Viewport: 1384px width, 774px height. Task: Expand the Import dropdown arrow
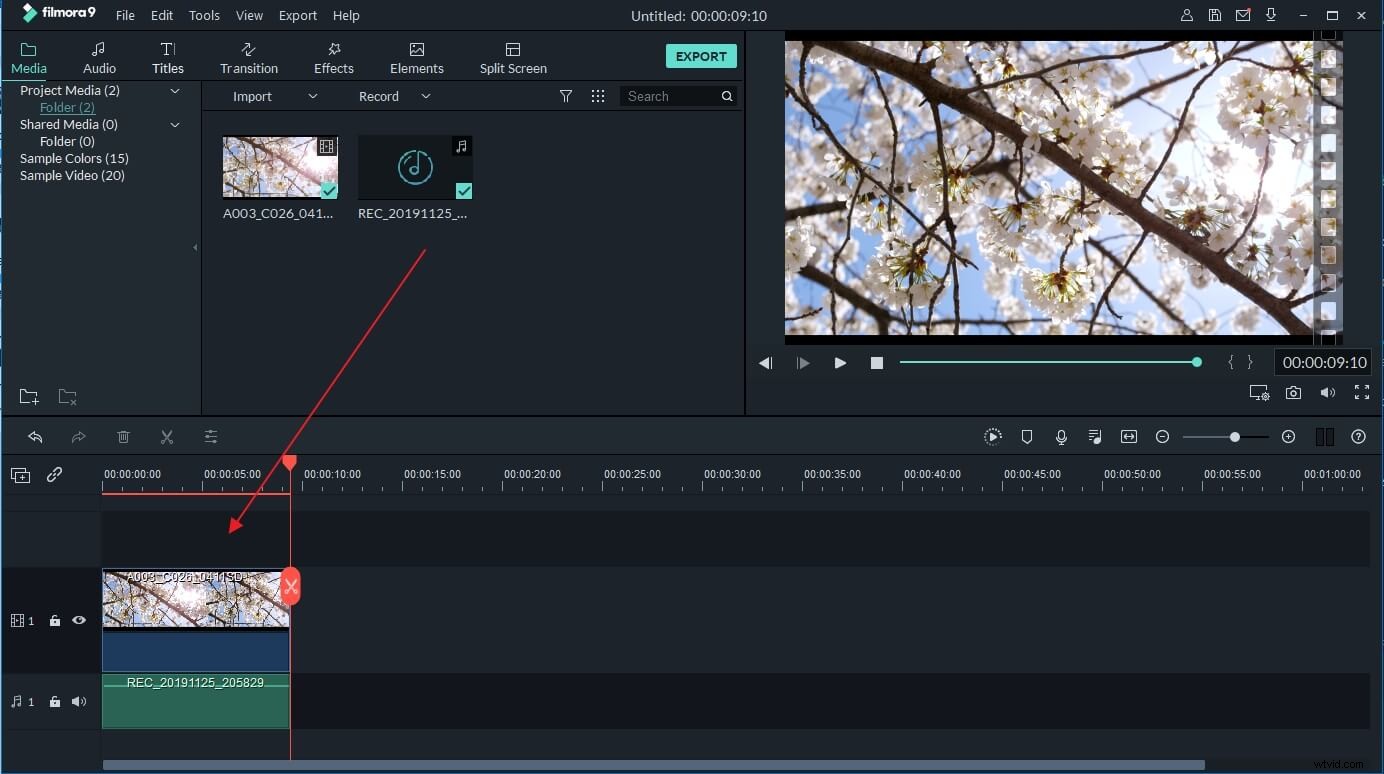pos(312,96)
